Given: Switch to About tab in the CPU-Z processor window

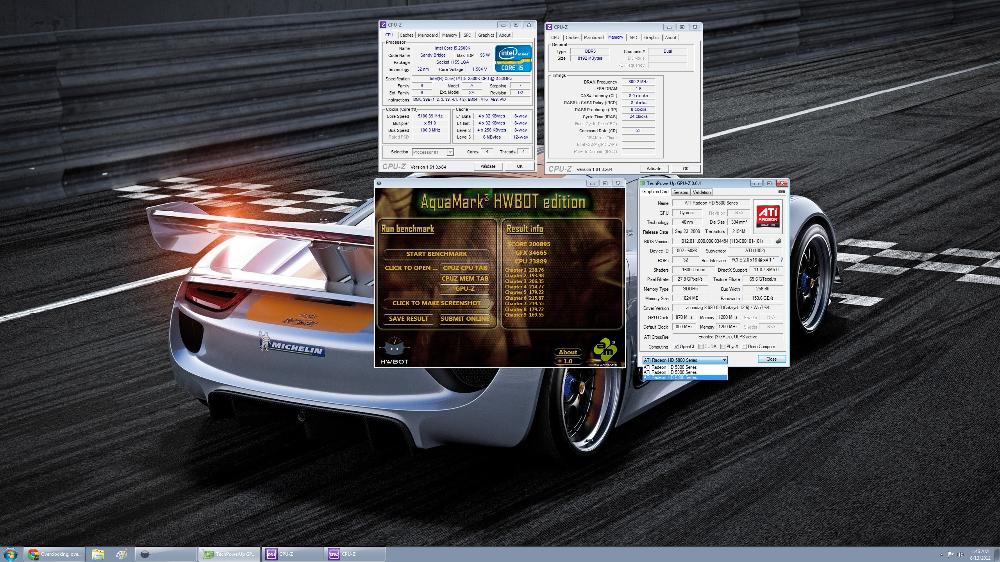Looking at the screenshot, I should point(504,35).
